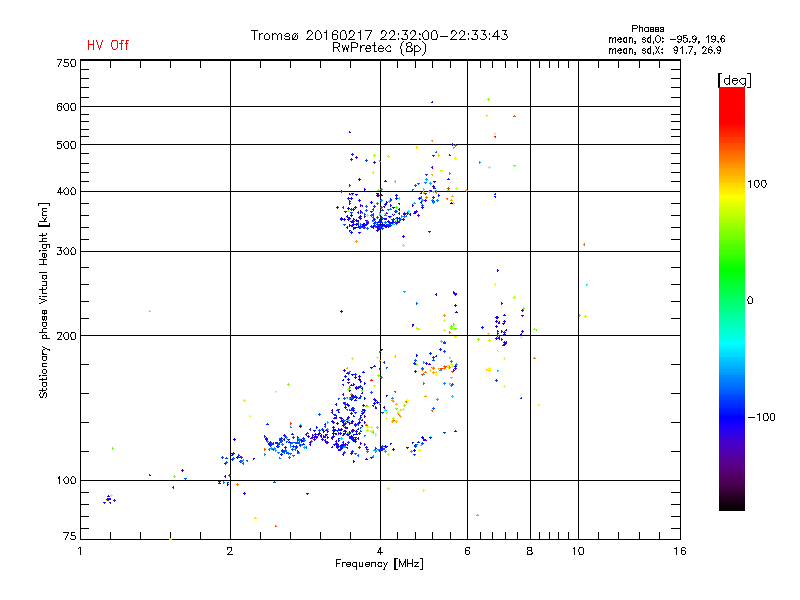Image resolution: width=800 pixels, height=600 pixels.
Task: Click the red 'HV Off' status label
Action: [108, 45]
